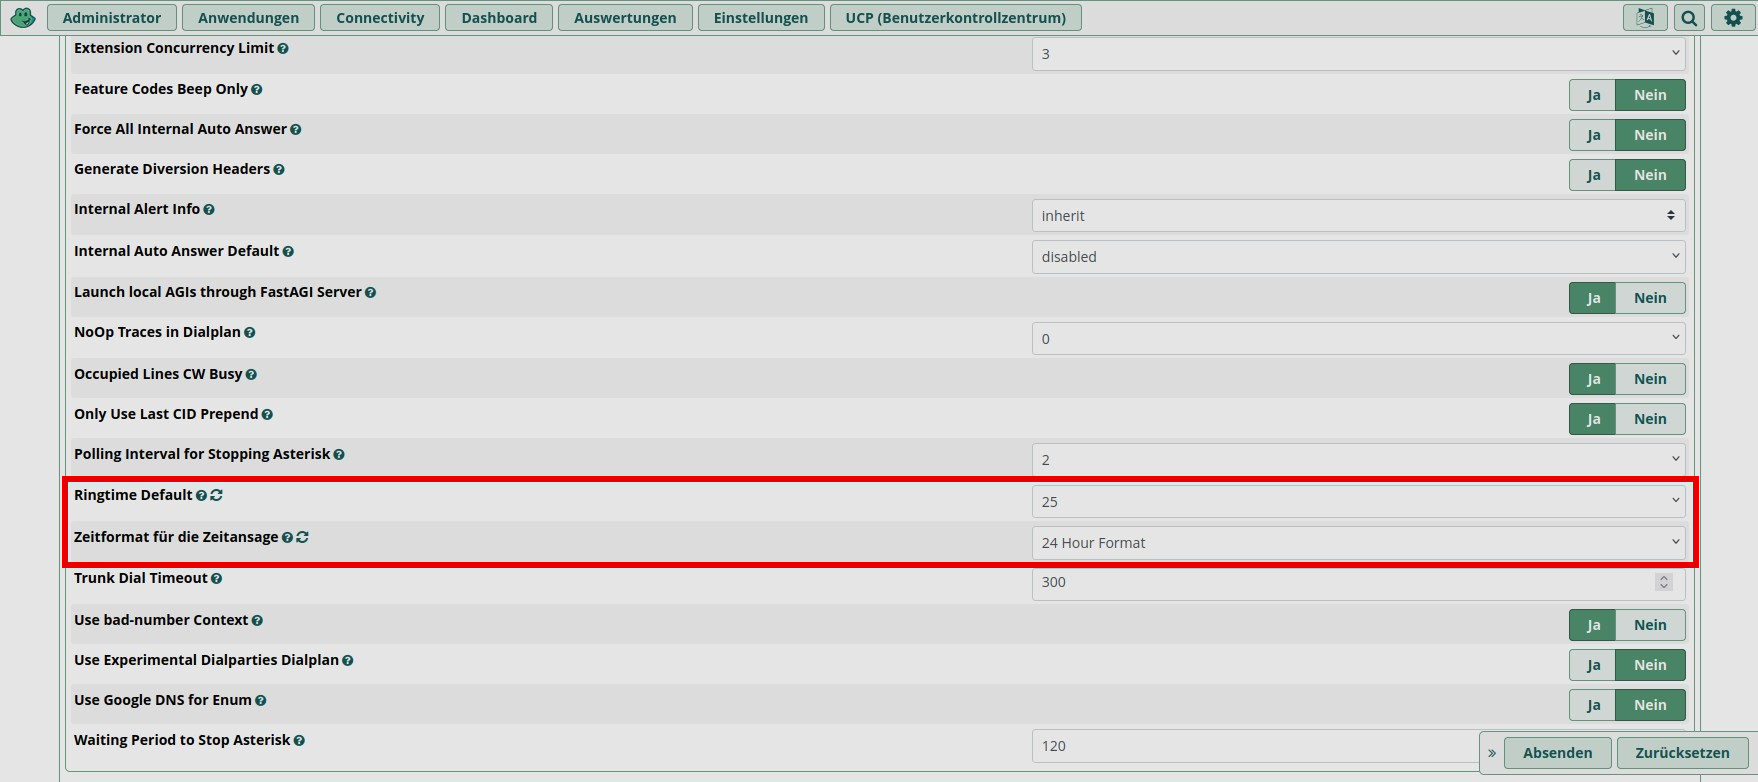The width and height of the screenshot is (1758, 782).
Task: Click the FreePBX frog logo icon
Action: click(22, 18)
